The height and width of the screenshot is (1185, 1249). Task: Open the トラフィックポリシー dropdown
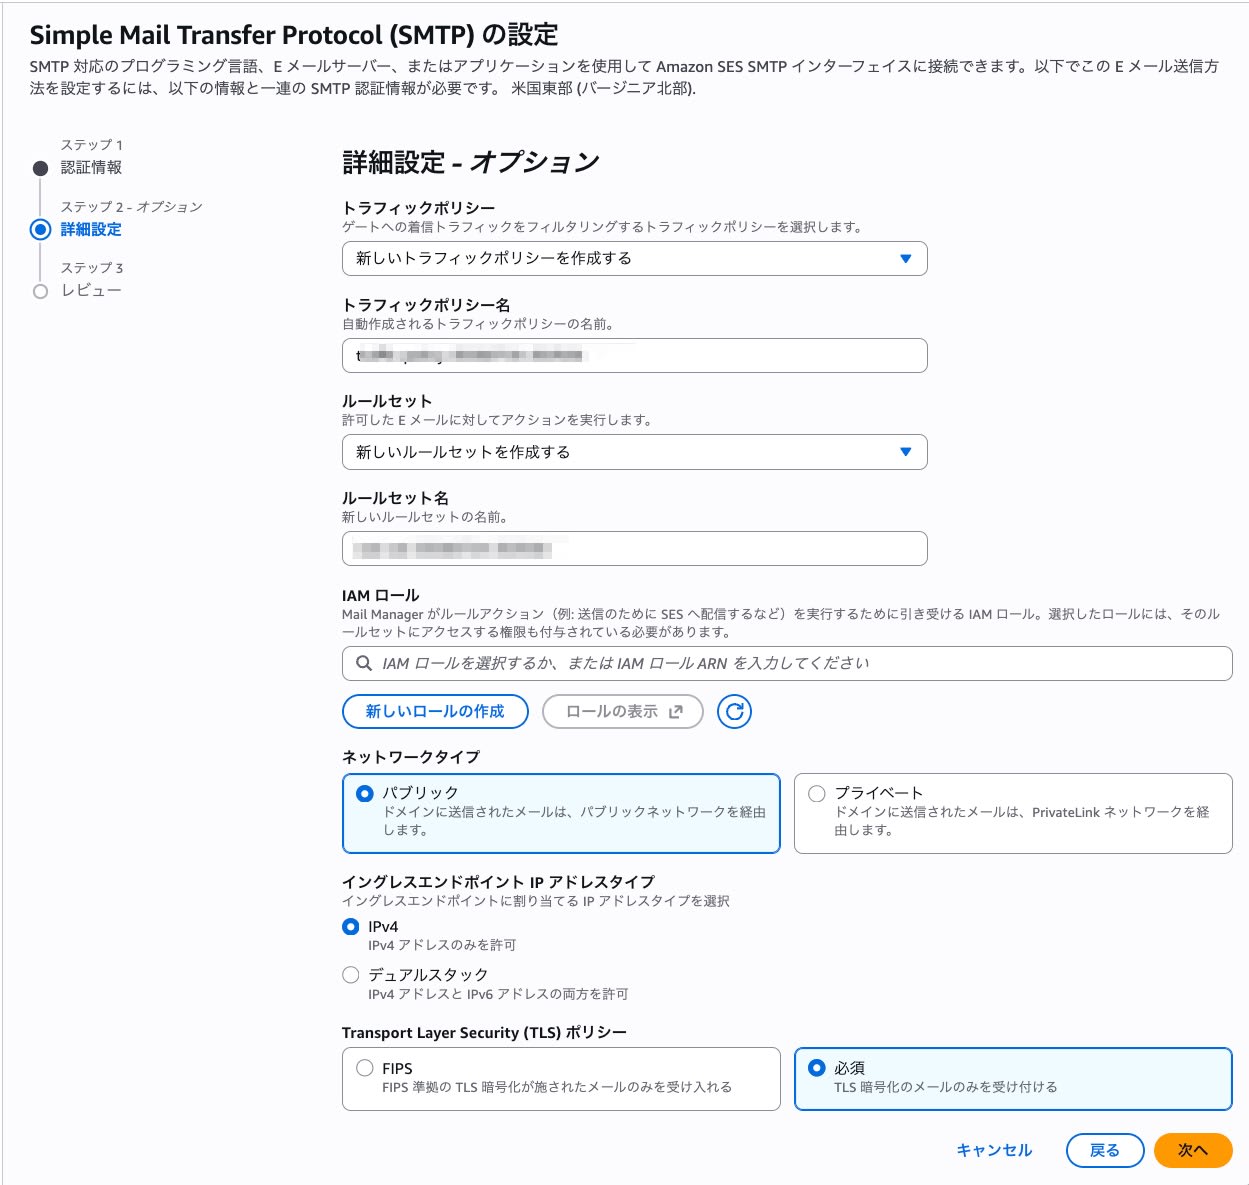pos(635,258)
